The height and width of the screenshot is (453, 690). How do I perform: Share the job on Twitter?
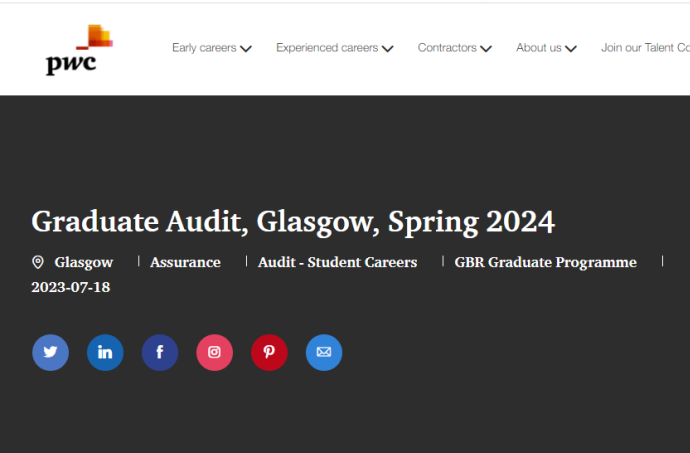(x=51, y=352)
